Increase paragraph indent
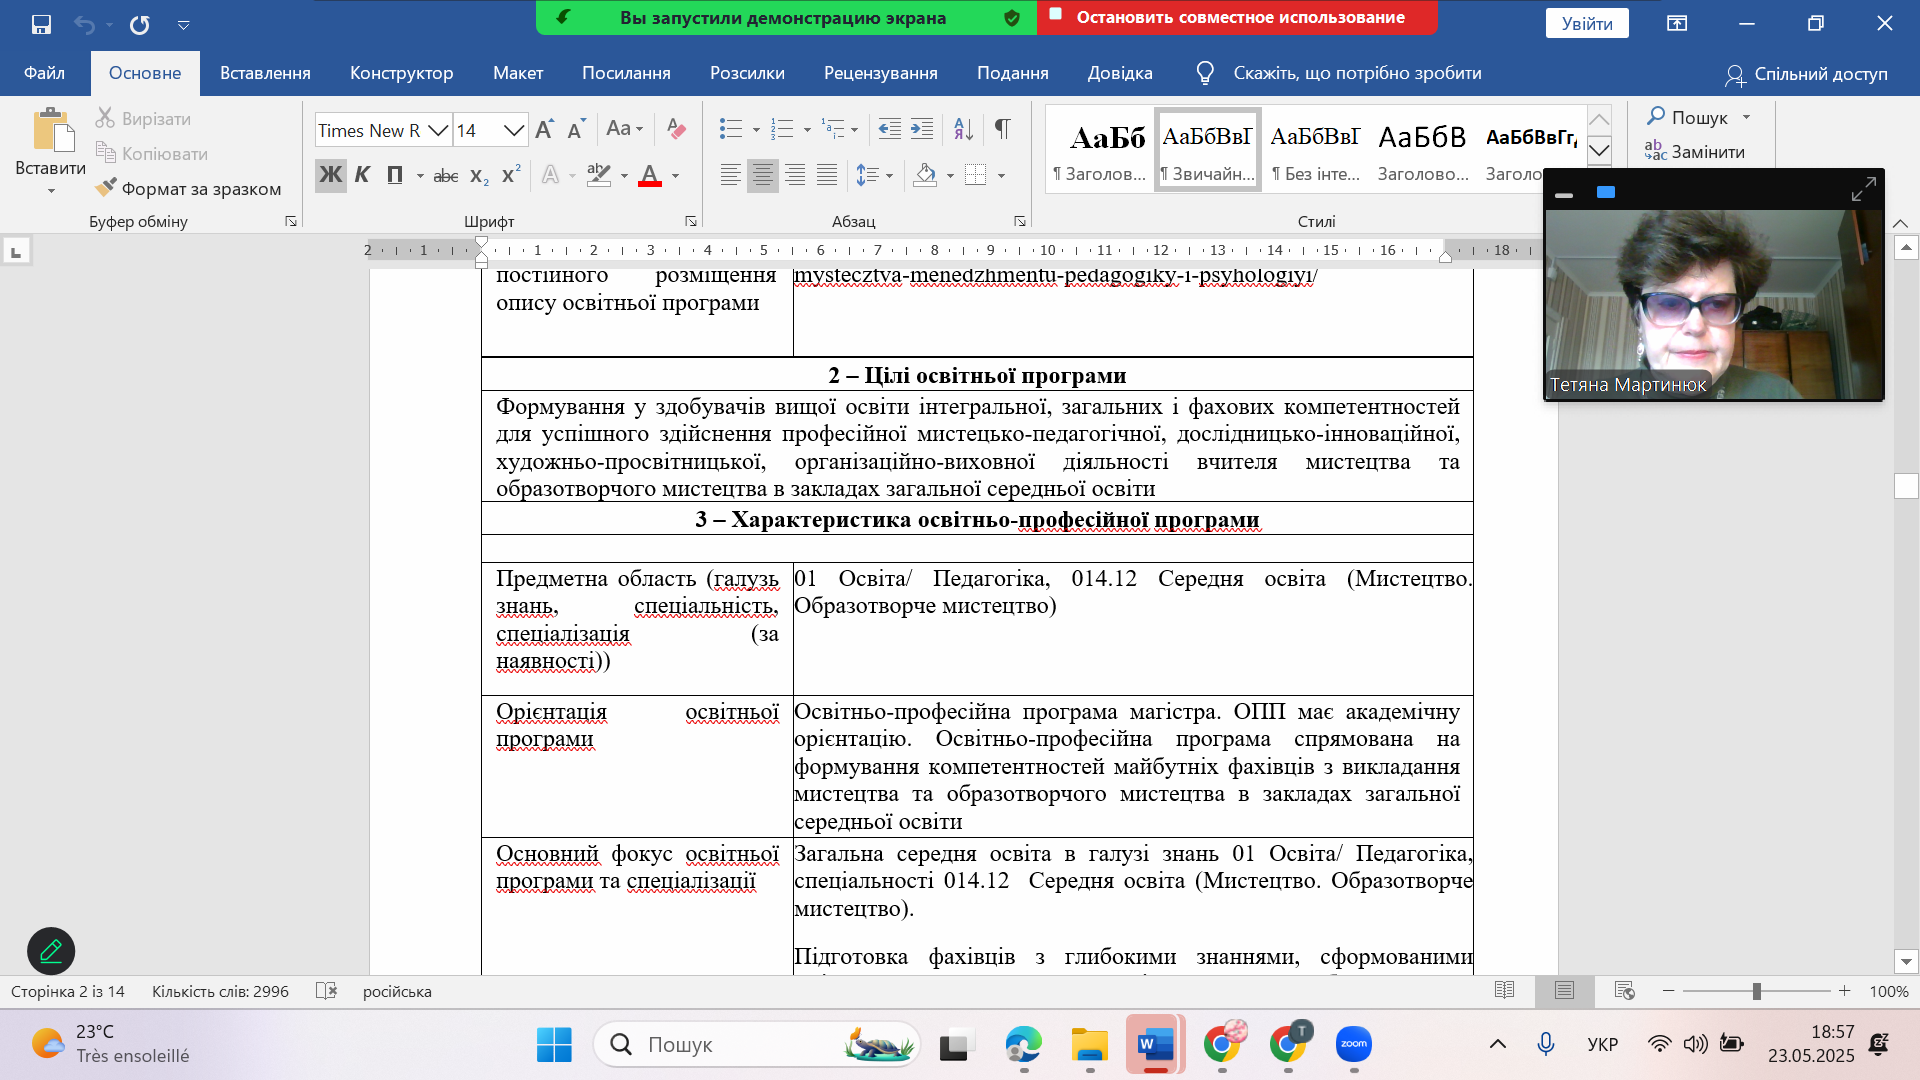 (x=921, y=129)
